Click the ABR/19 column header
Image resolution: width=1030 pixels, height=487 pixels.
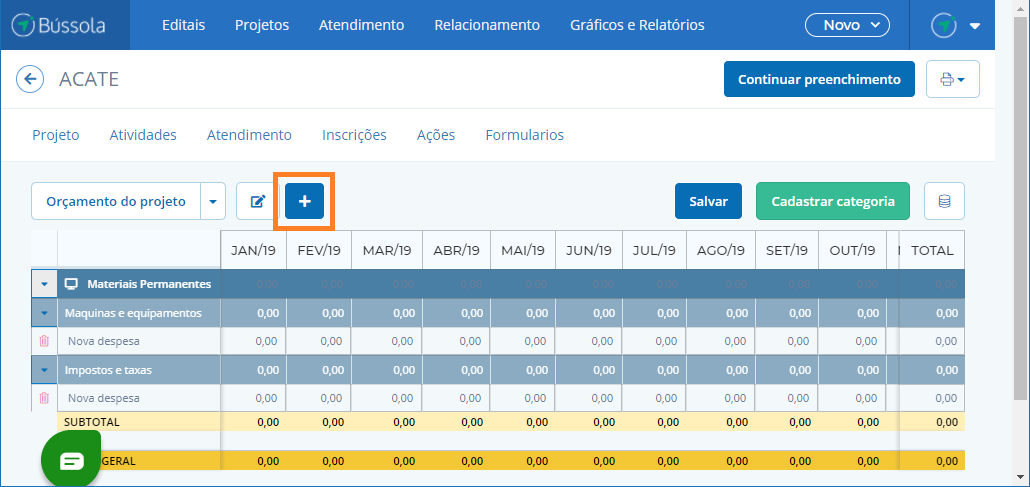tap(456, 250)
